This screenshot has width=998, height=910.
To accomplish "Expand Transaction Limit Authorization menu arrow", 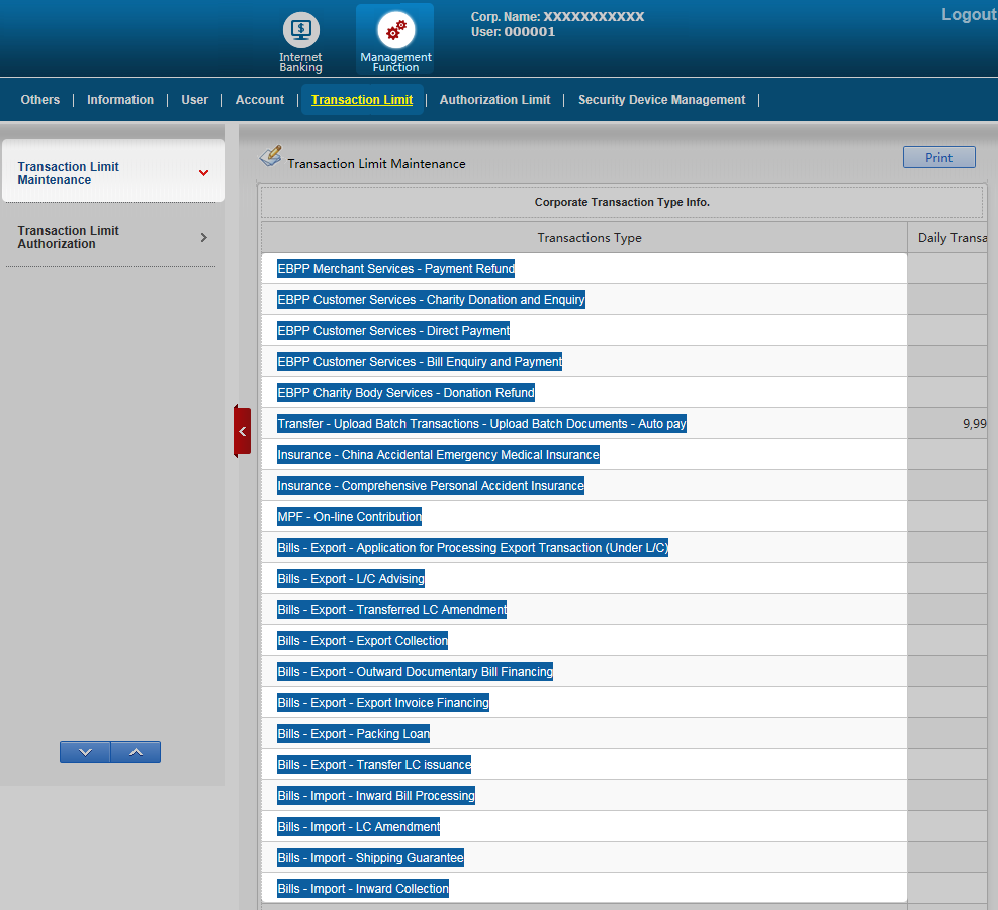I will coord(204,237).
